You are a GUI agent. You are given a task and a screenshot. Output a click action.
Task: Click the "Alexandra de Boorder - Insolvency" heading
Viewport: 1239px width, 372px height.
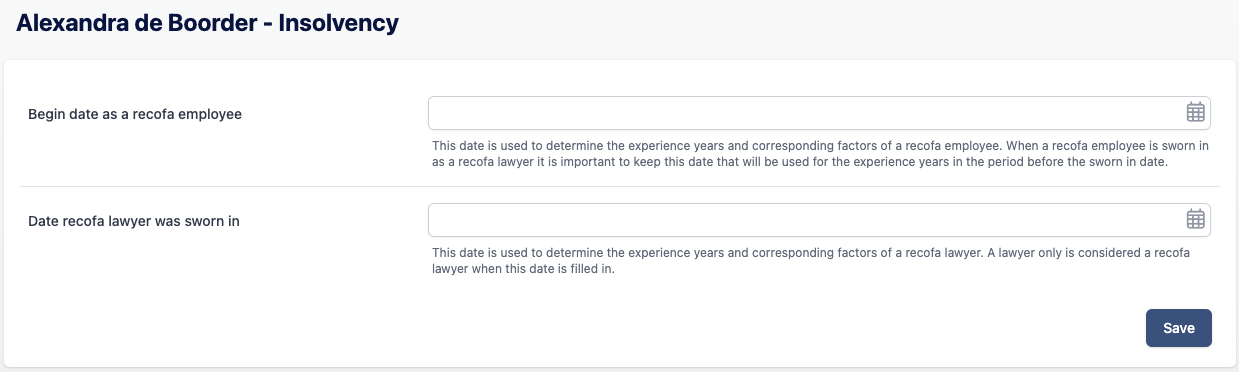pos(208,24)
